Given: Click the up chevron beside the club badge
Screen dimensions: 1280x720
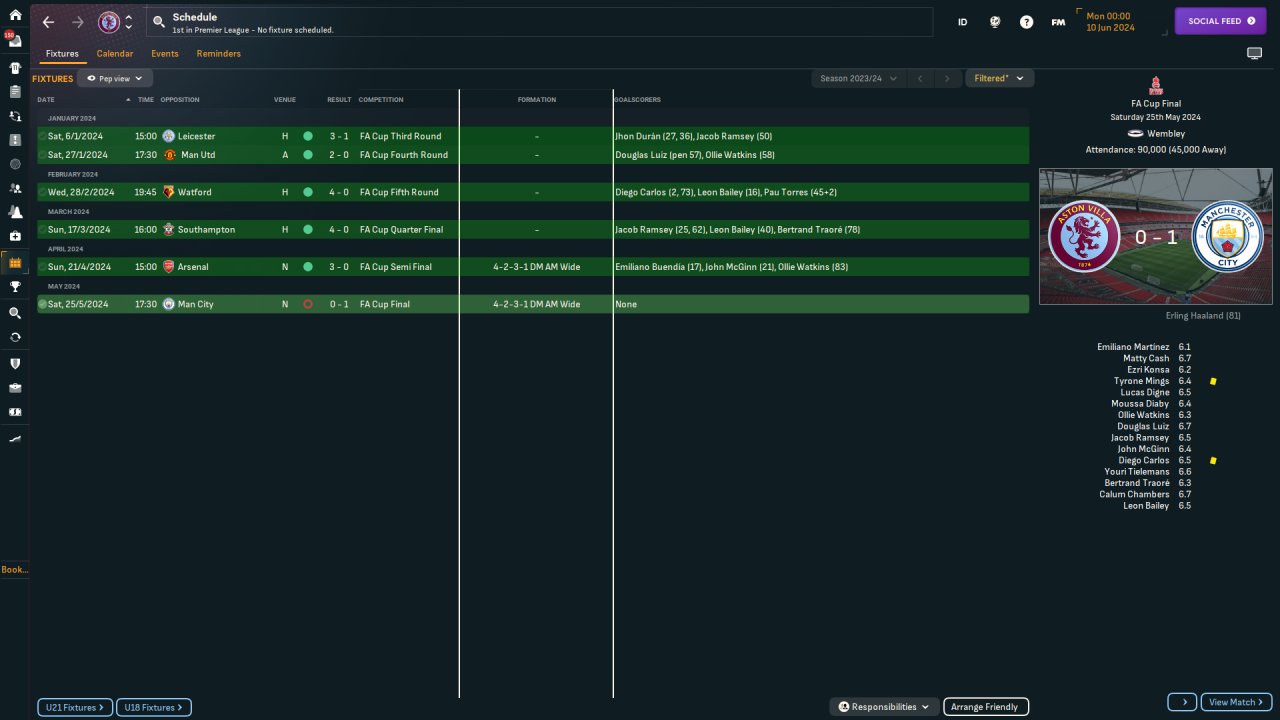Looking at the screenshot, I should coord(129,17).
